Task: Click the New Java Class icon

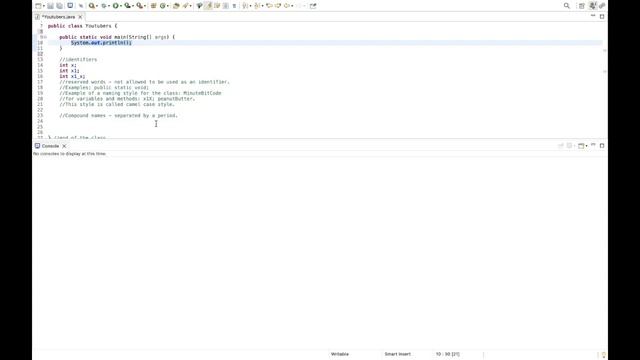Action: (x=162, y=6)
